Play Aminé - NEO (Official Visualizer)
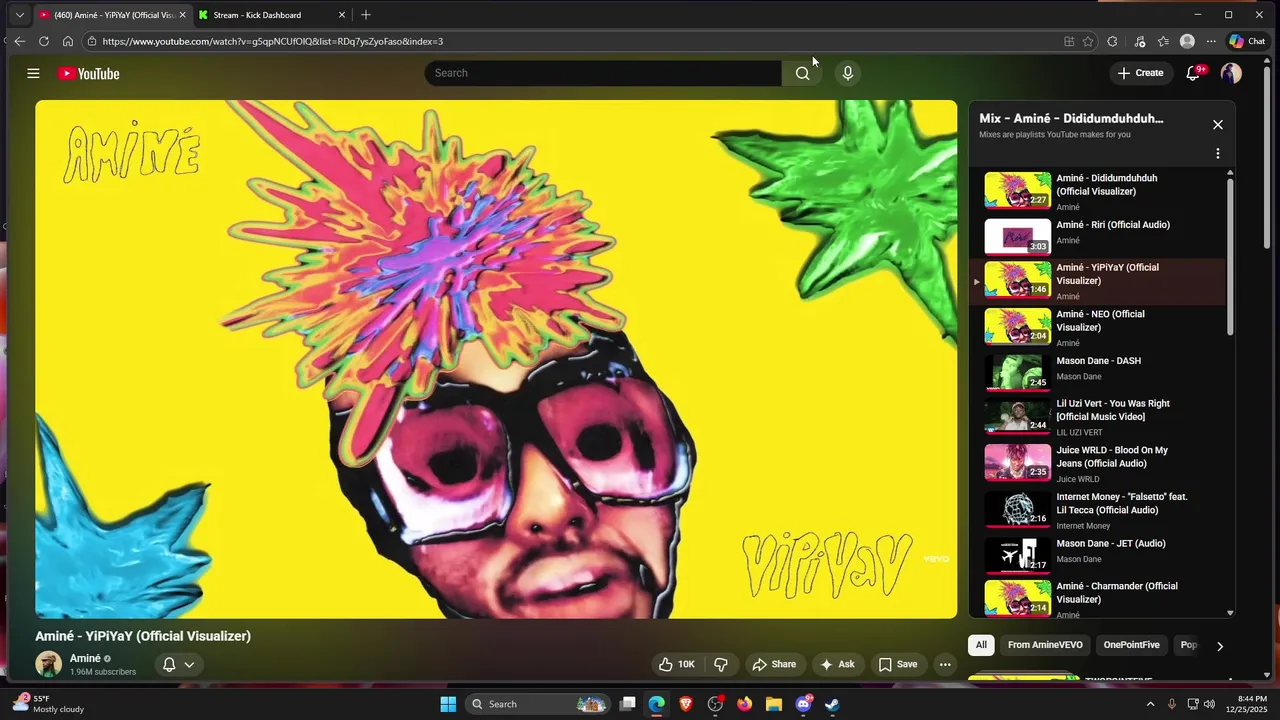The height and width of the screenshot is (720, 1280). coord(1095,326)
